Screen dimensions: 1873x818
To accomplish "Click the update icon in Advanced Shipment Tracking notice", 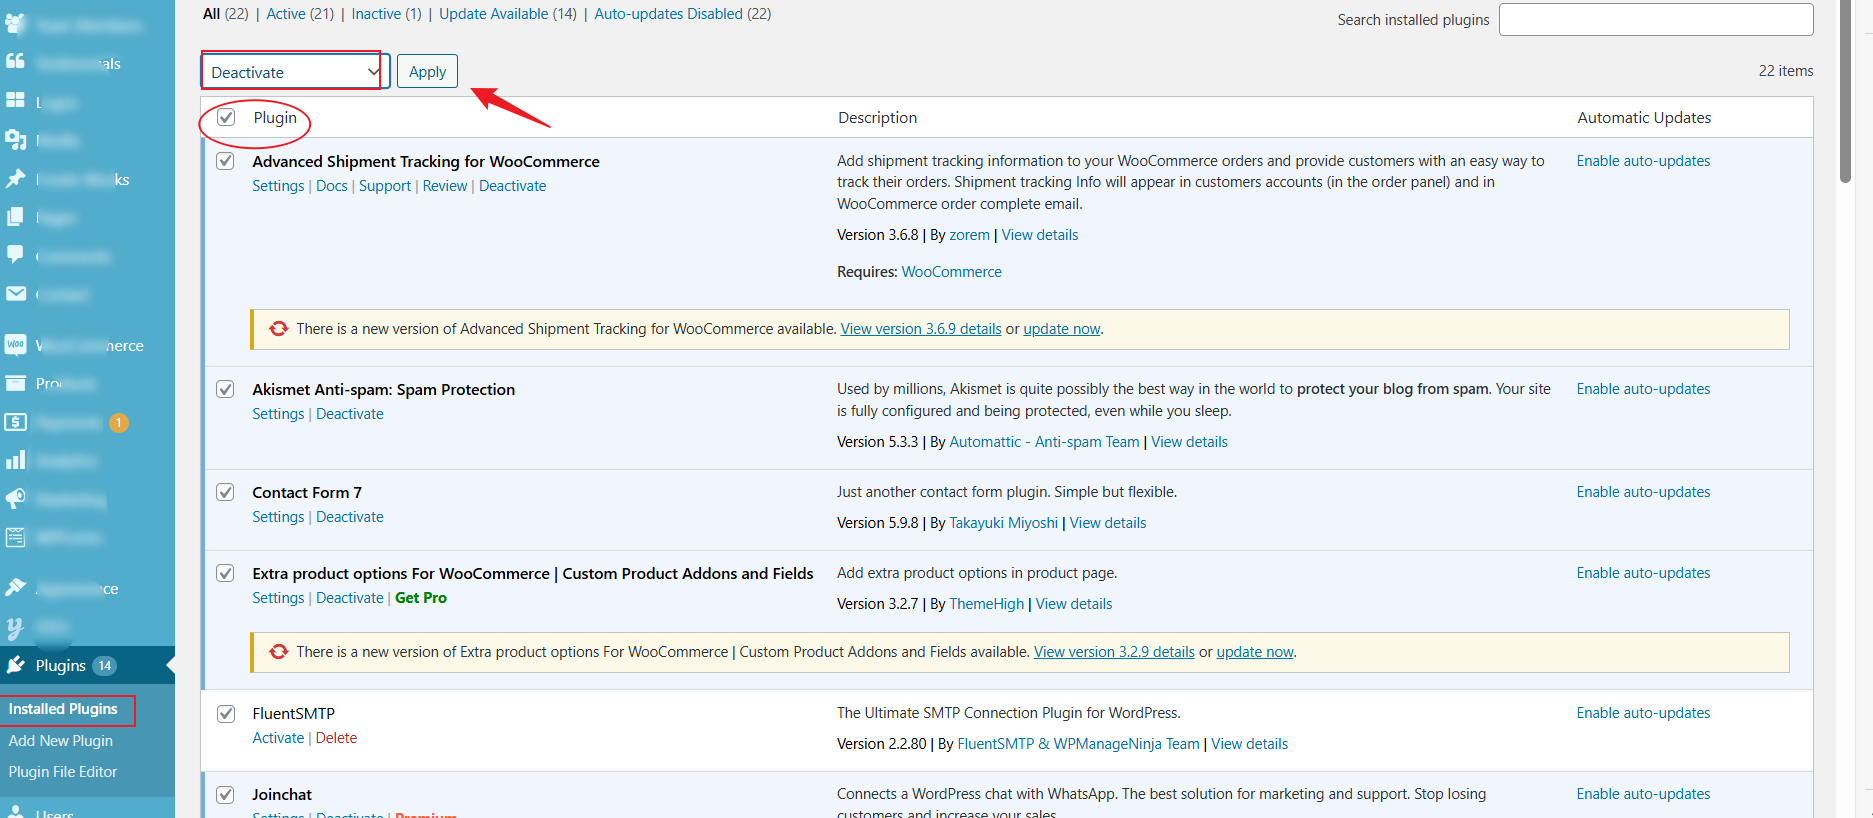I will [x=278, y=329].
